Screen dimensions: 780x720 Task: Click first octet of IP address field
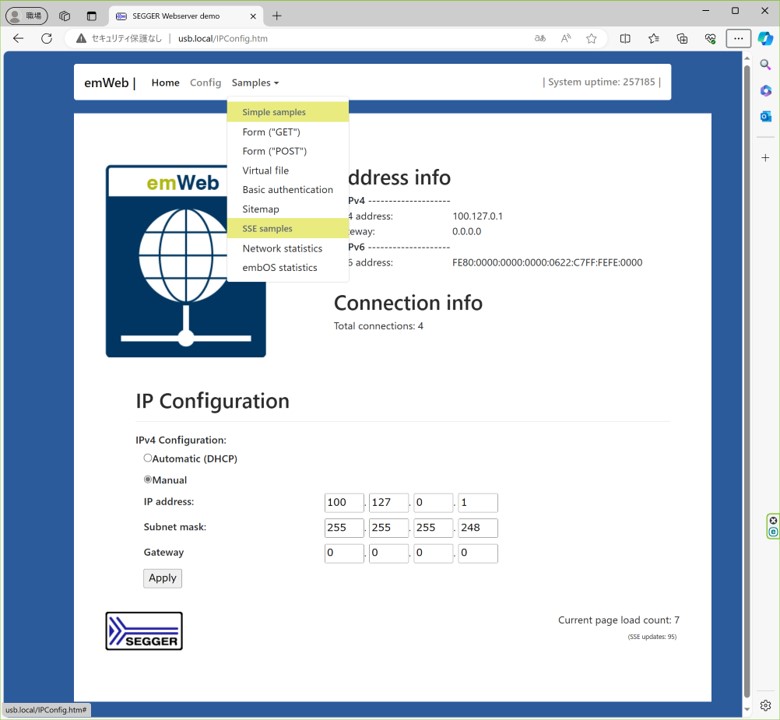point(343,503)
